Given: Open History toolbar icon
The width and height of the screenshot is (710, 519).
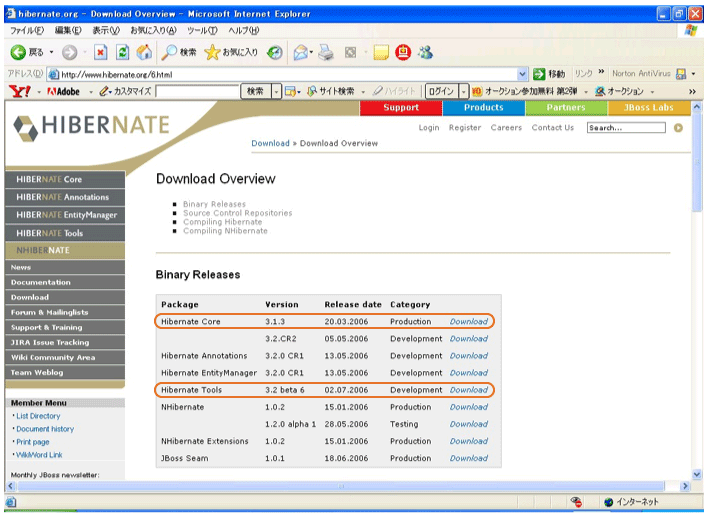Looking at the screenshot, I should 274,53.
